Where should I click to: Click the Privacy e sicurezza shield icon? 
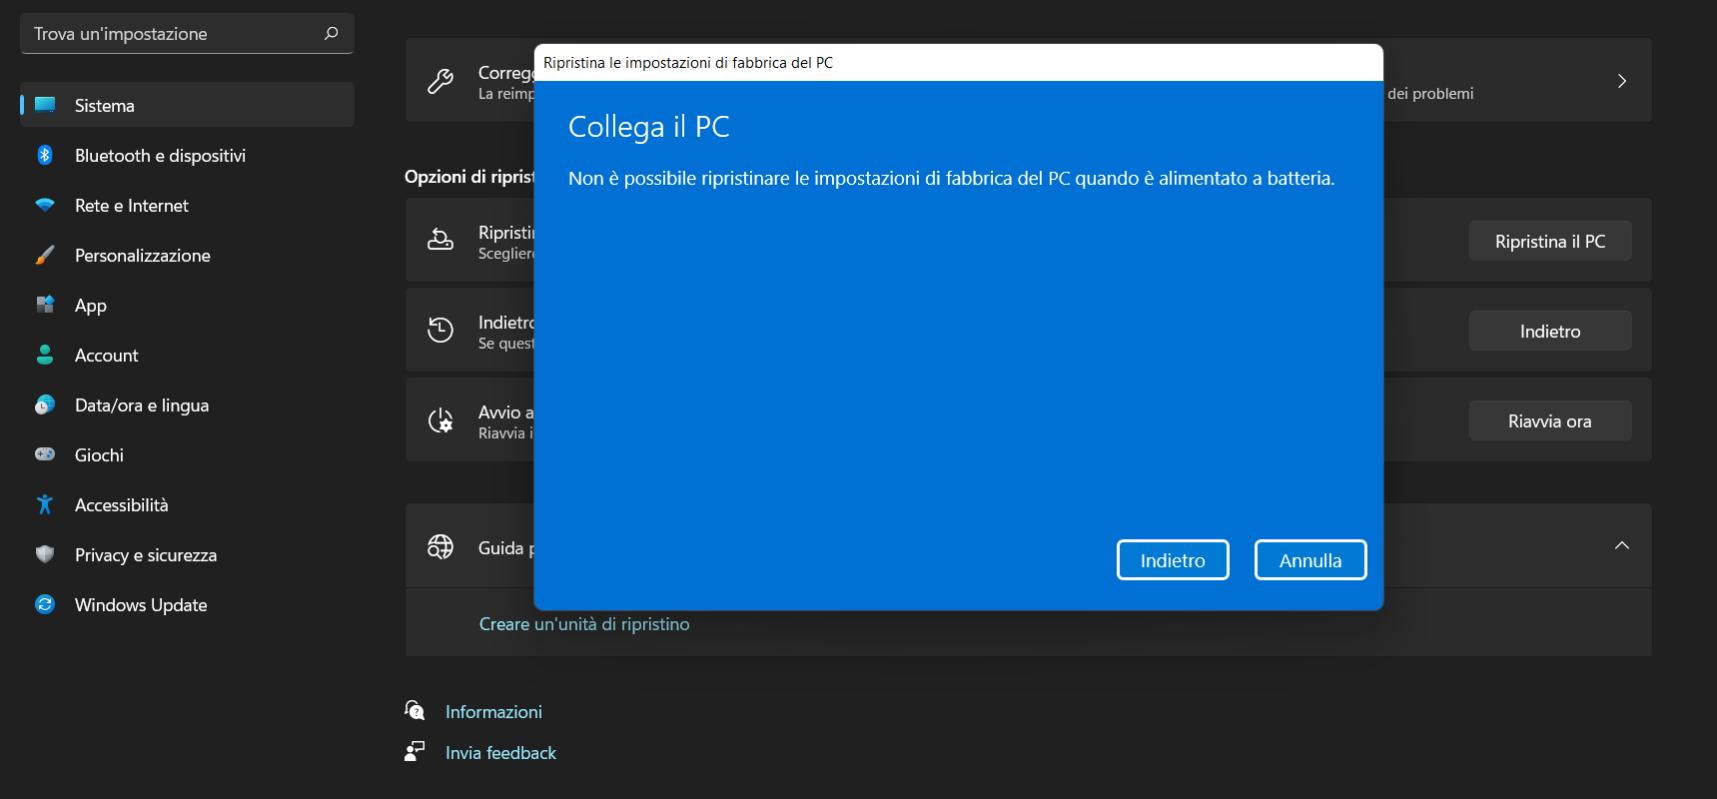click(45, 554)
